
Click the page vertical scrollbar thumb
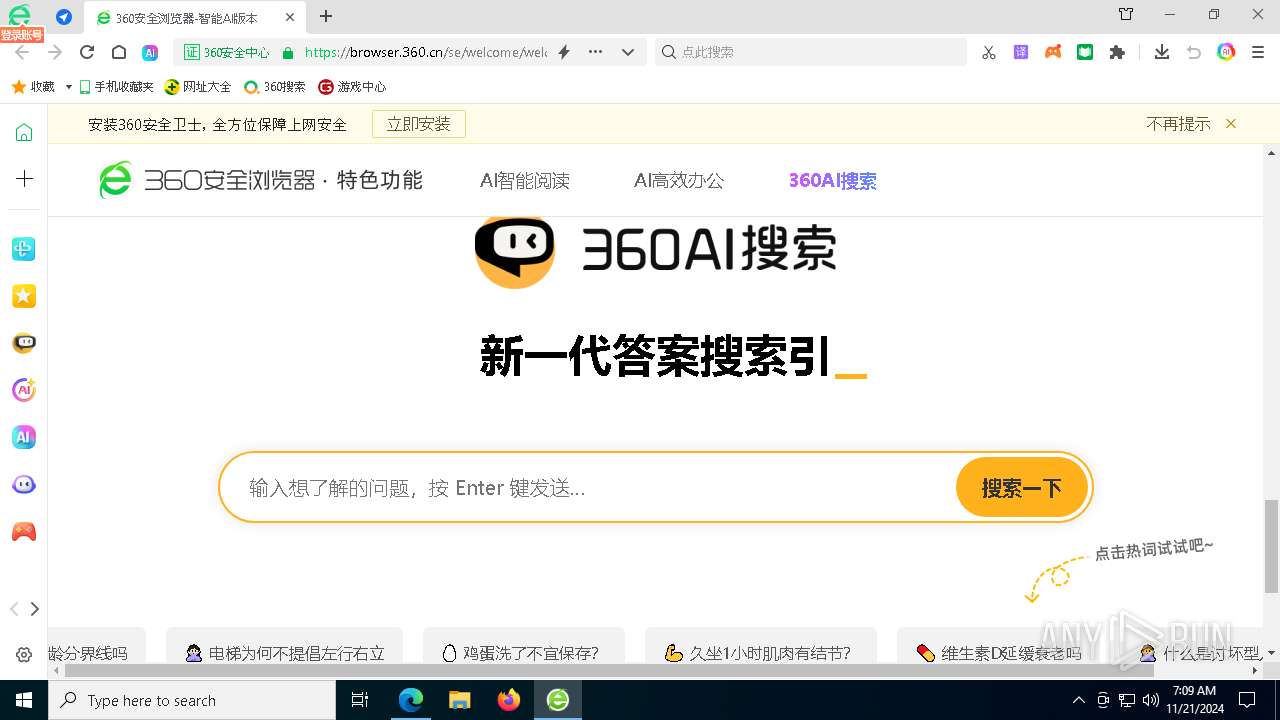point(1271,546)
